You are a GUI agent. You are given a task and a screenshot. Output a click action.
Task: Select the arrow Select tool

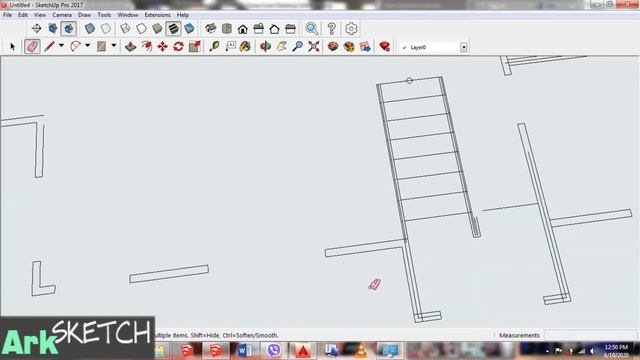(12, 47)
